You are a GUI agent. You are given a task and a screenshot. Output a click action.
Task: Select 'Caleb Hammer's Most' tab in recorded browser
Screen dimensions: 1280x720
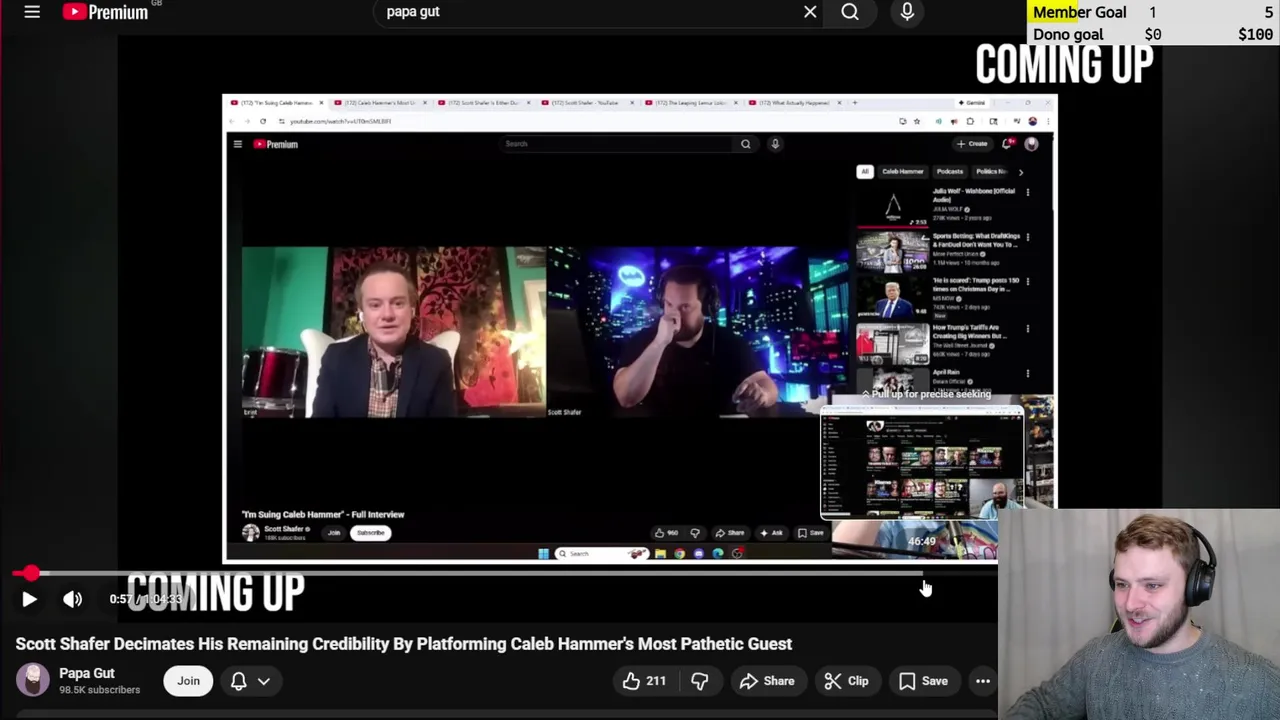[x=379, y=103]
